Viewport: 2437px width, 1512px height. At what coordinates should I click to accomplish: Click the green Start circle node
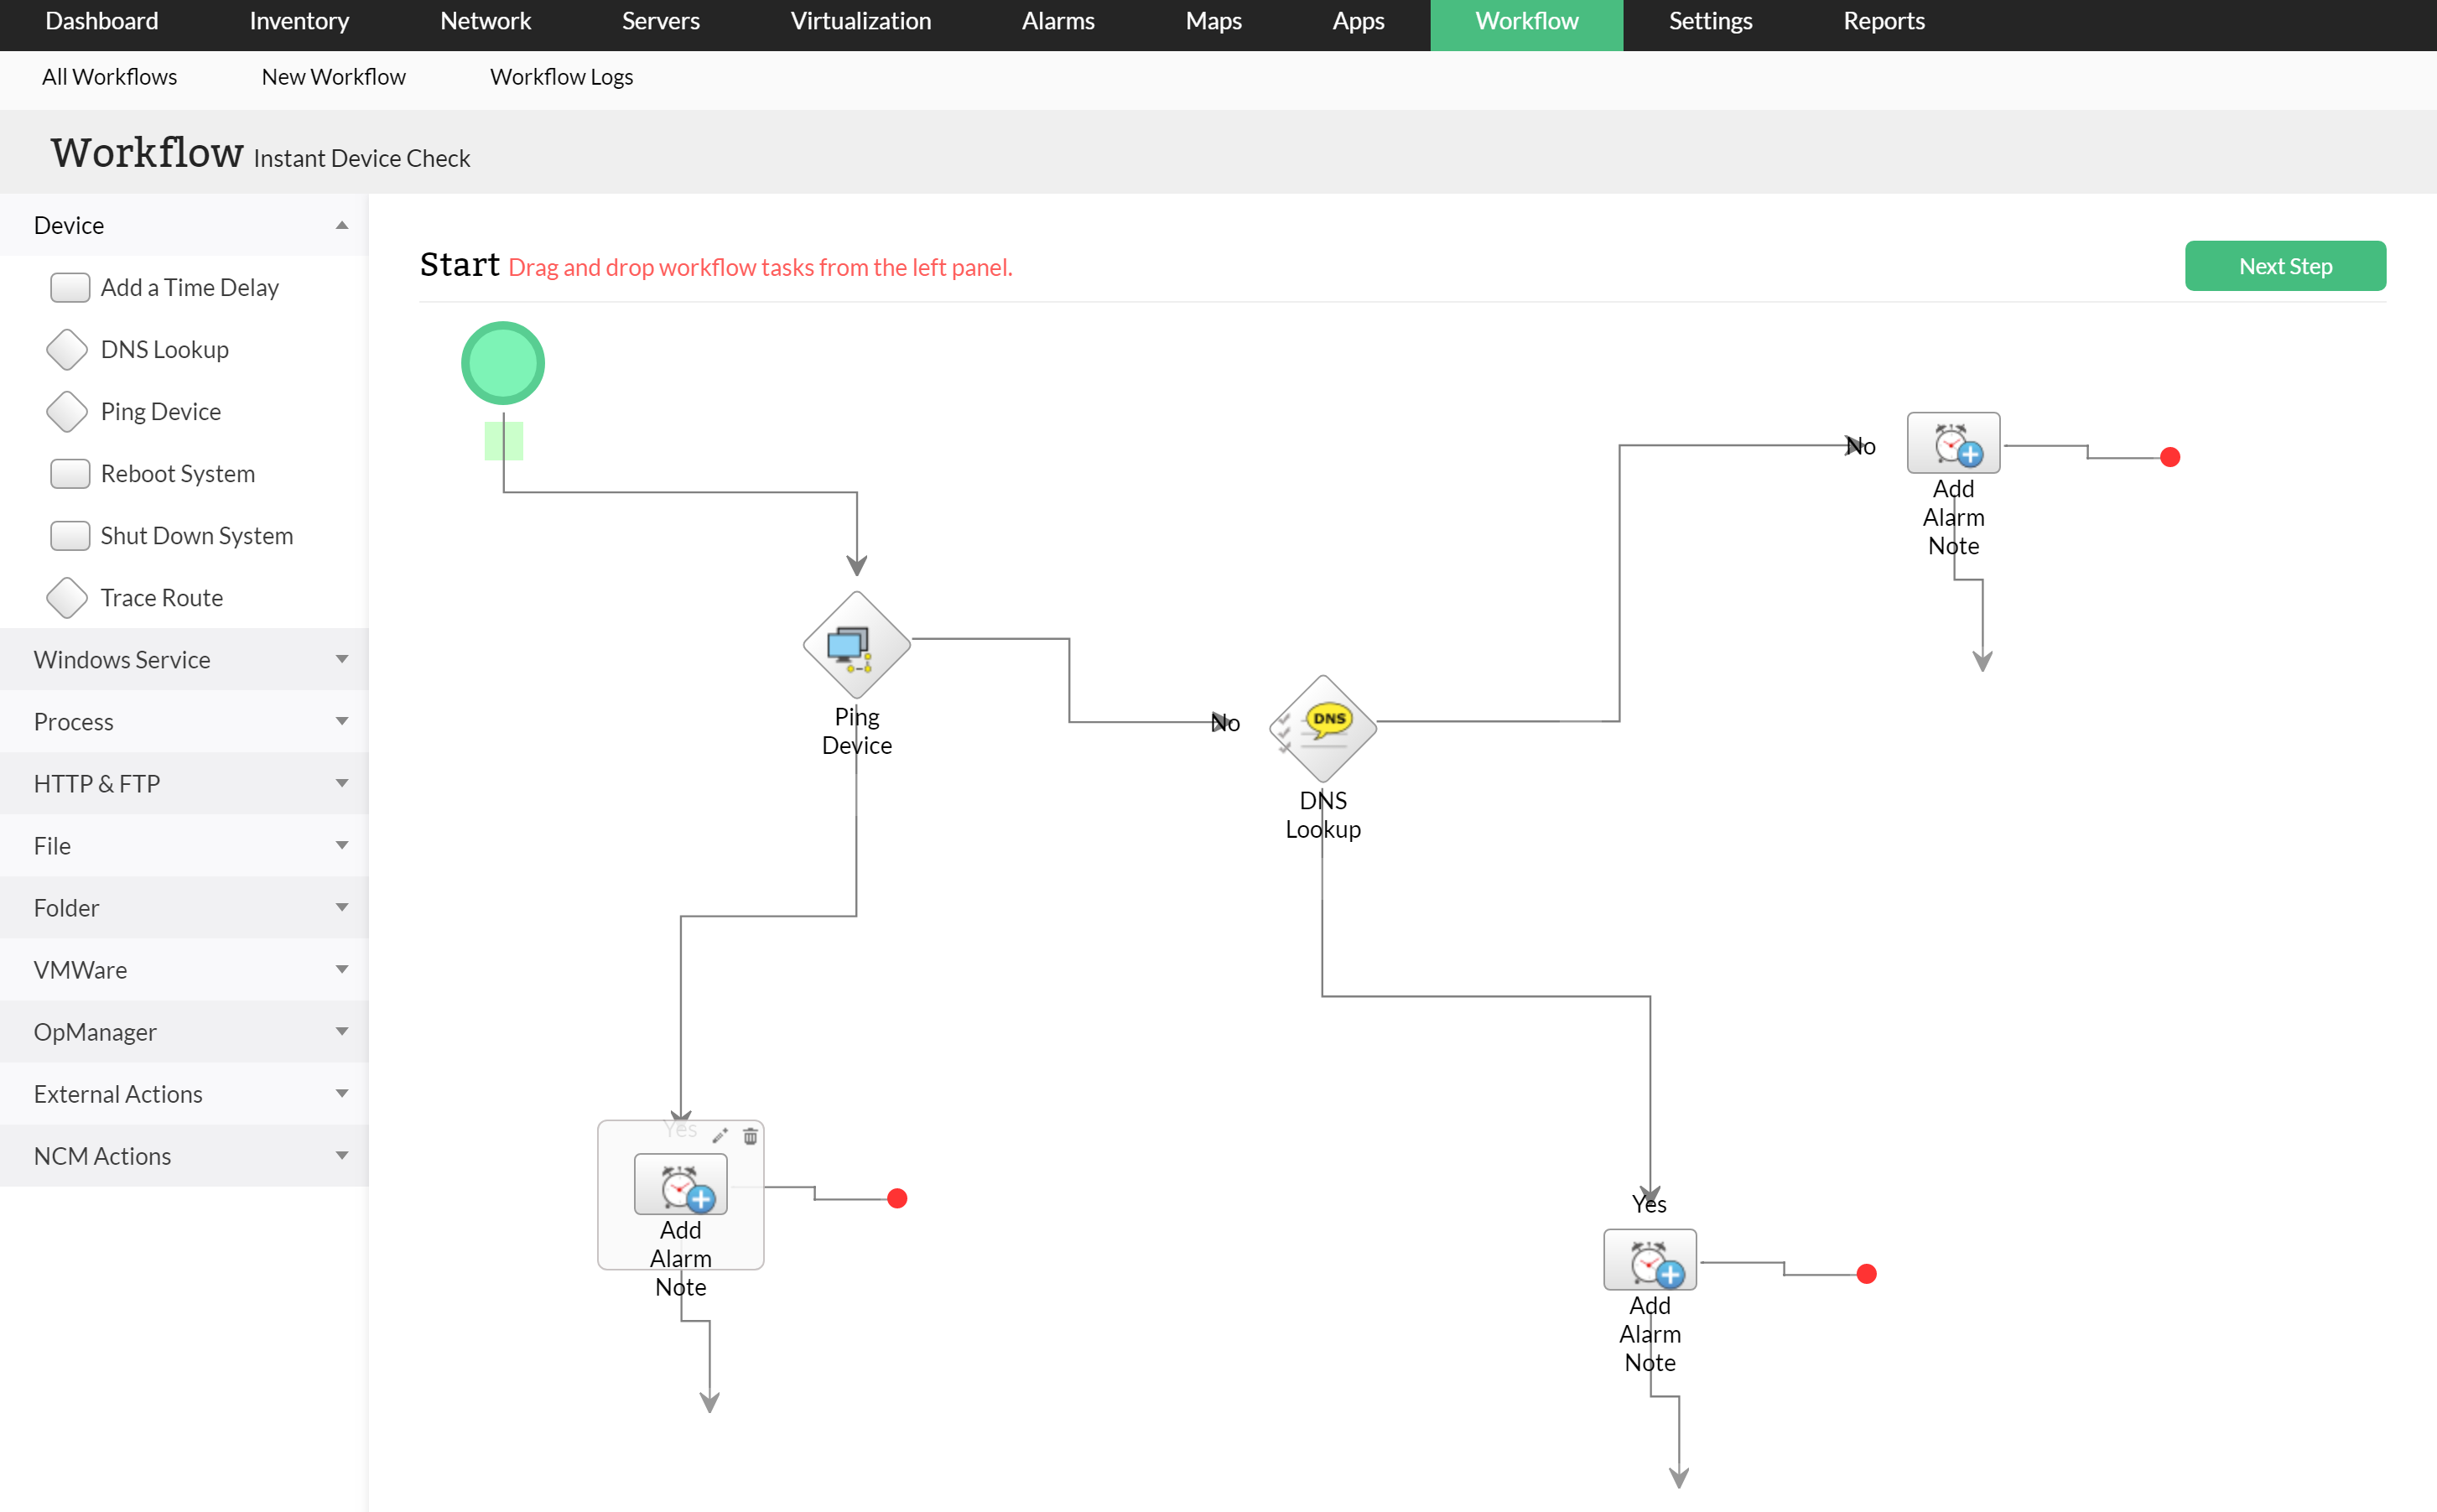(x=502, y=363)
